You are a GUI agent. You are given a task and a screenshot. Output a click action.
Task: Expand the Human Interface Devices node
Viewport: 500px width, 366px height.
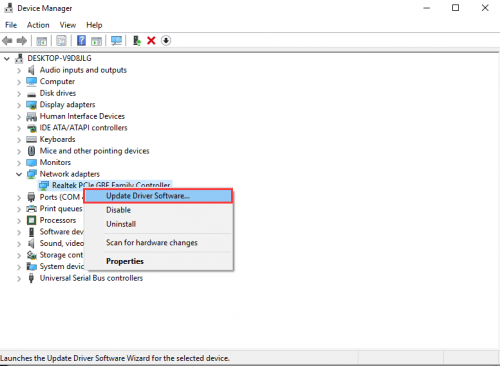pos(19,117)
